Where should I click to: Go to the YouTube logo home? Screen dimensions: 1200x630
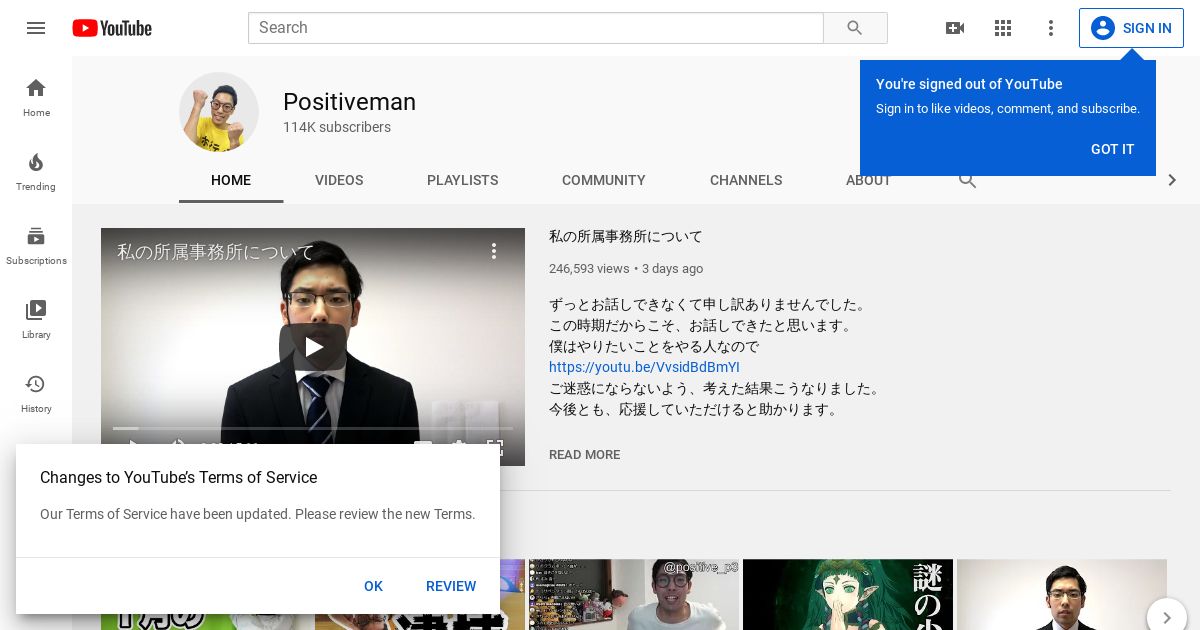(x=112, y=28)
